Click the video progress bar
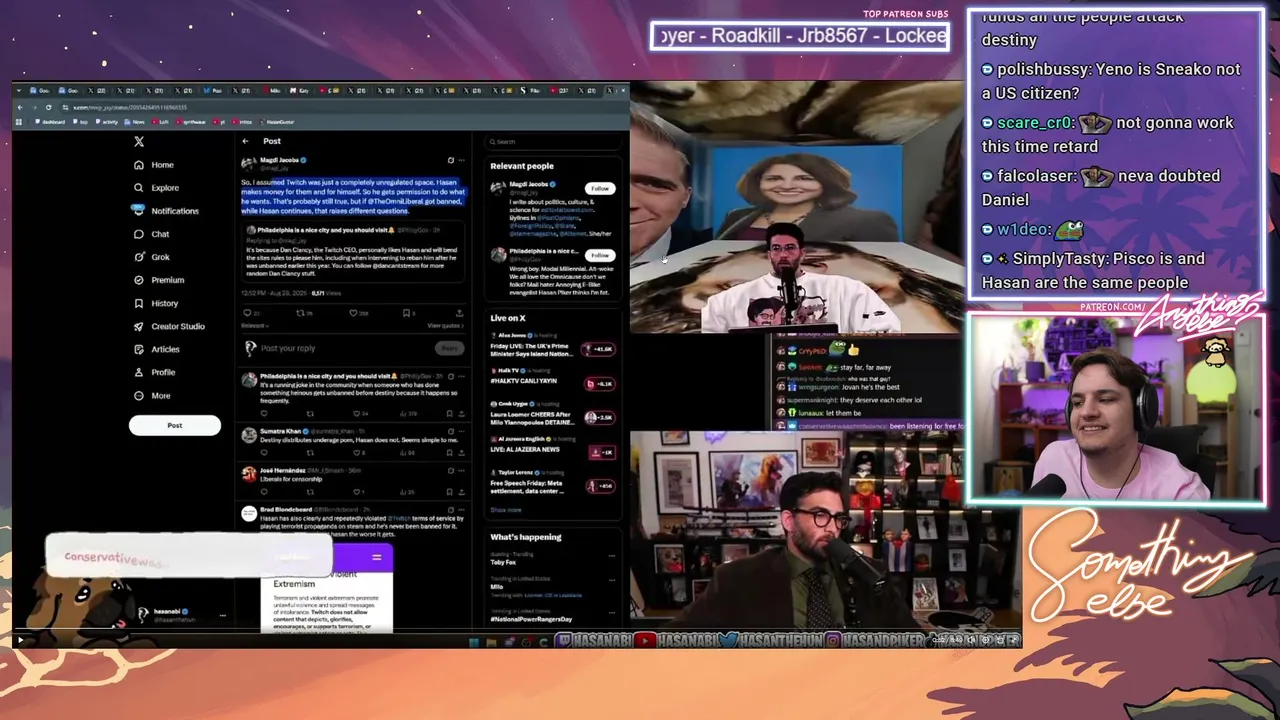Screen dimensions: 1280x720 (517, 631)
